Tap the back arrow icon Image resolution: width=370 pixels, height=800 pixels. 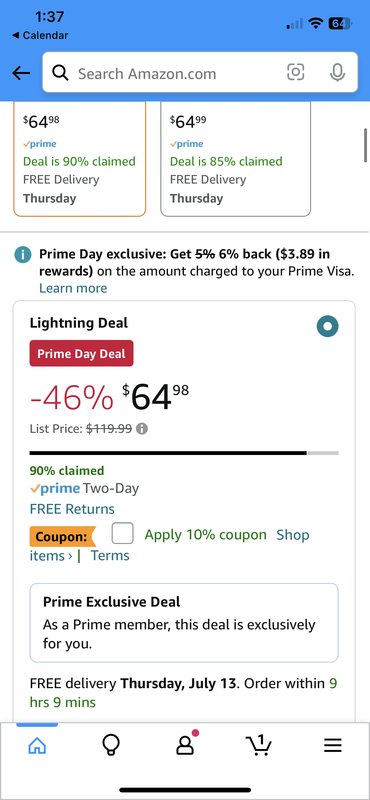21,73
